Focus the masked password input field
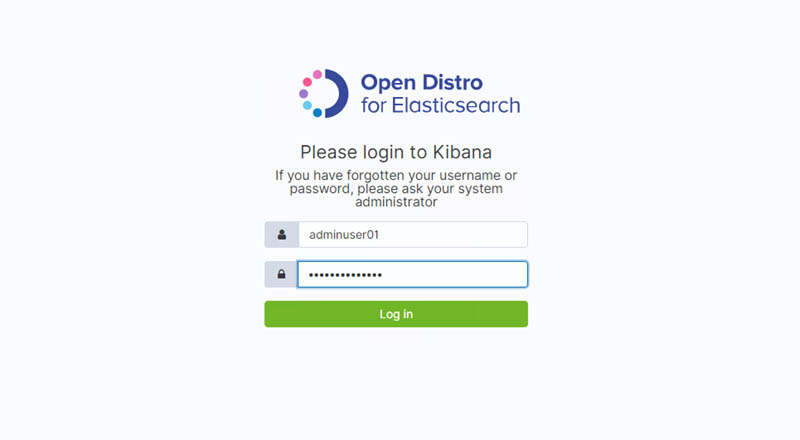The height and width of the screenshot is (440, 800). tap(413, 274)
